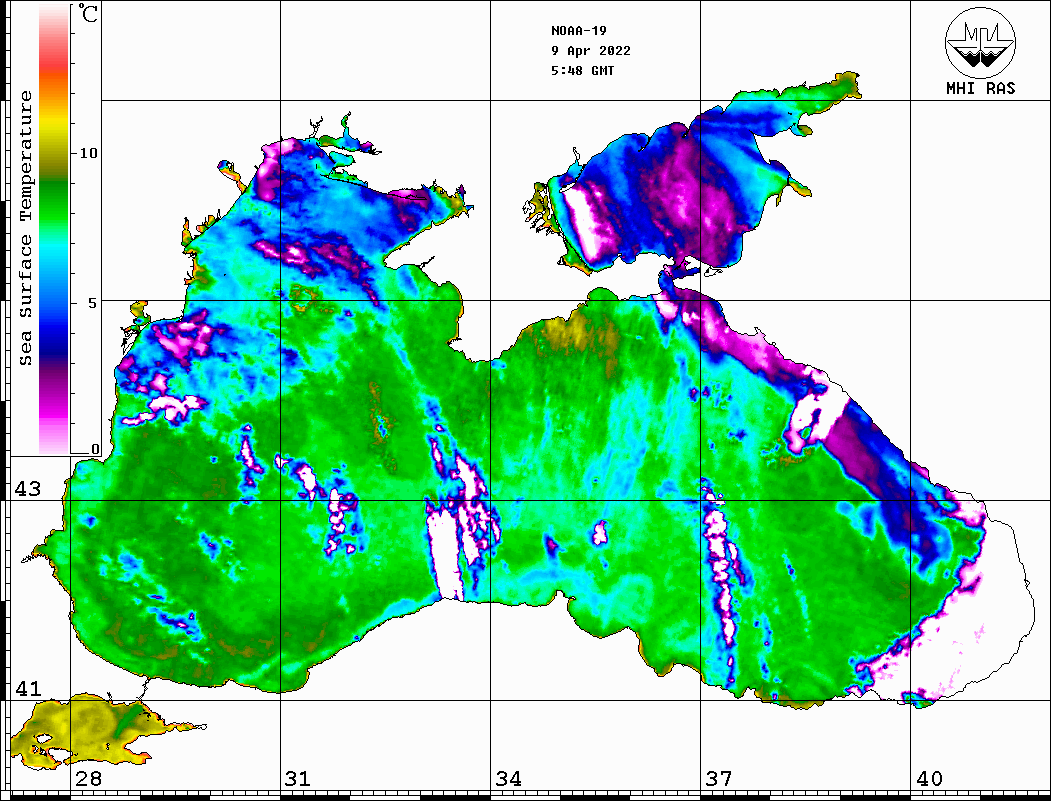Click longitude label '40'

coord(929,778)
